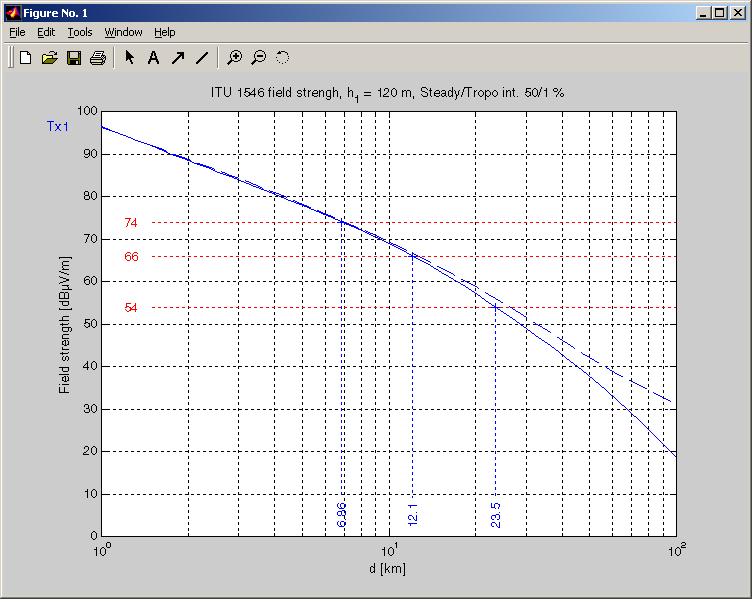Click the x-axis label 'd [km]'
Screen dimensions: 752x599
[388, 569]
